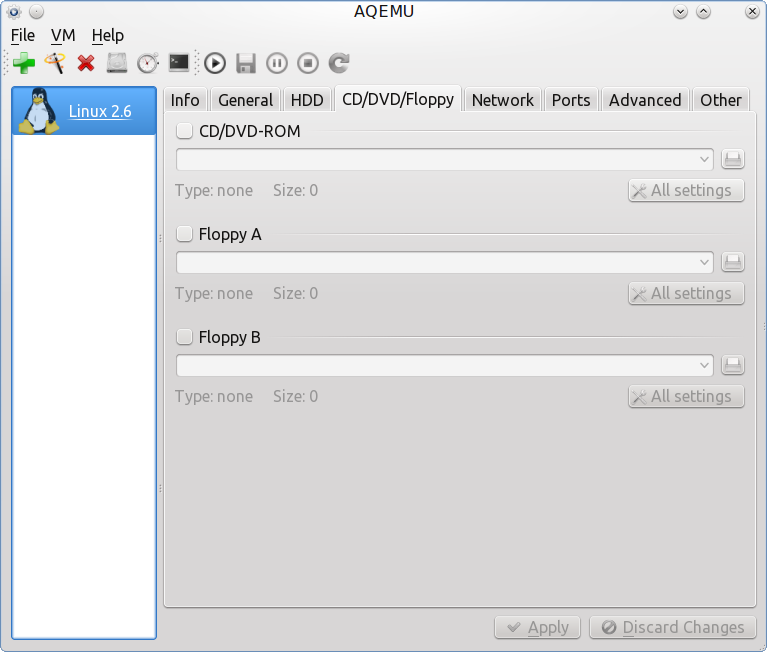This screenshot has width=767, height=652.
Task: Click the browse icon next to Floppy B field
Action: point(732,365)
